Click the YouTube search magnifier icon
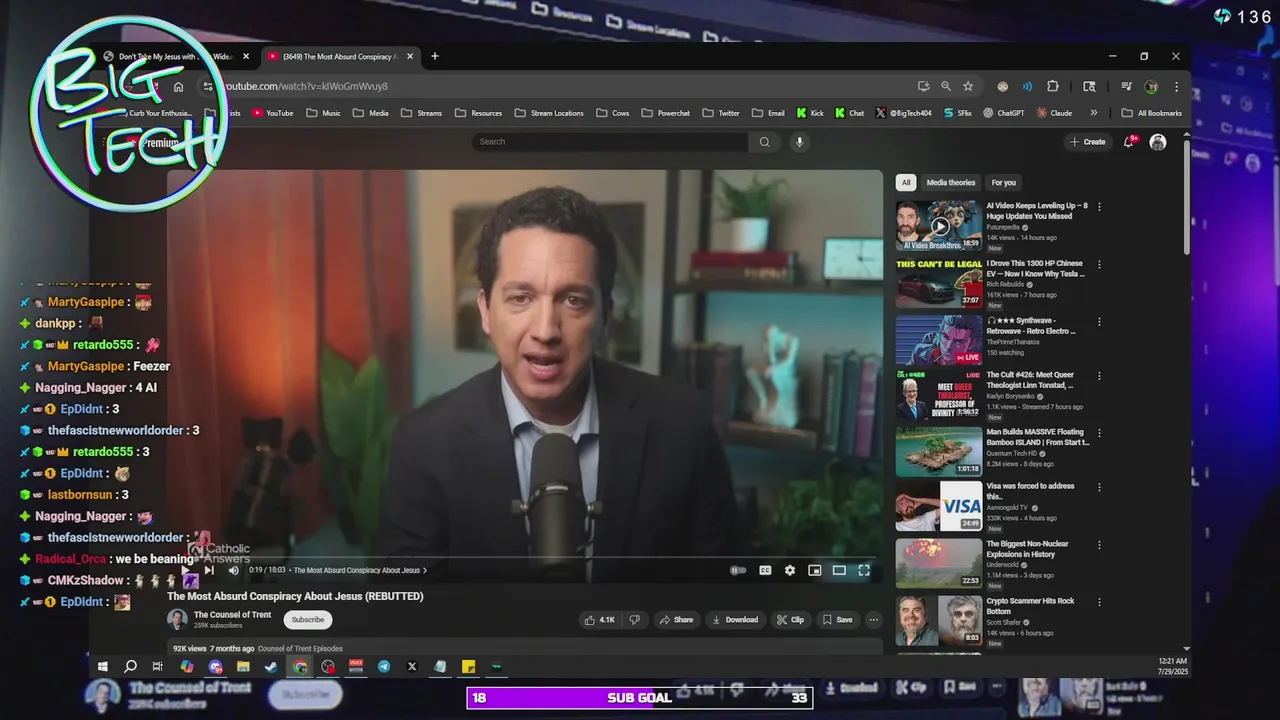1280x720 pixels. point(764,142)
